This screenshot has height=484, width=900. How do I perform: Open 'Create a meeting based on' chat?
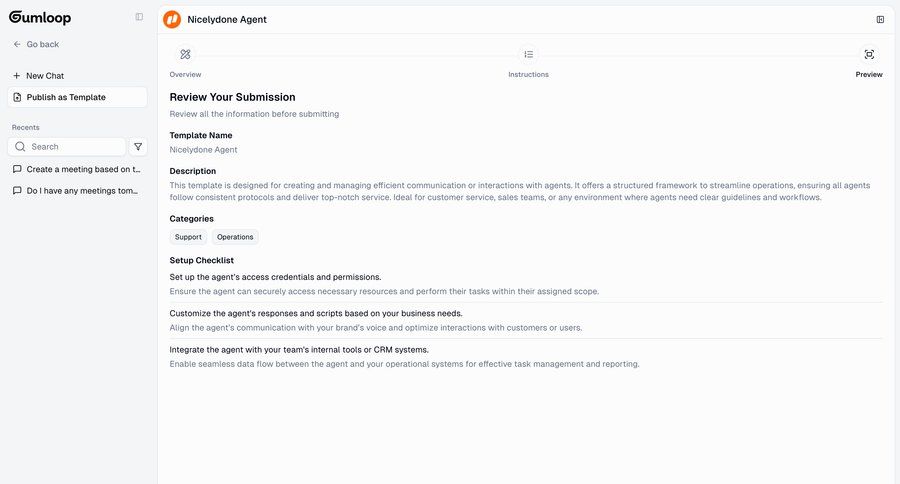[83, 169]
